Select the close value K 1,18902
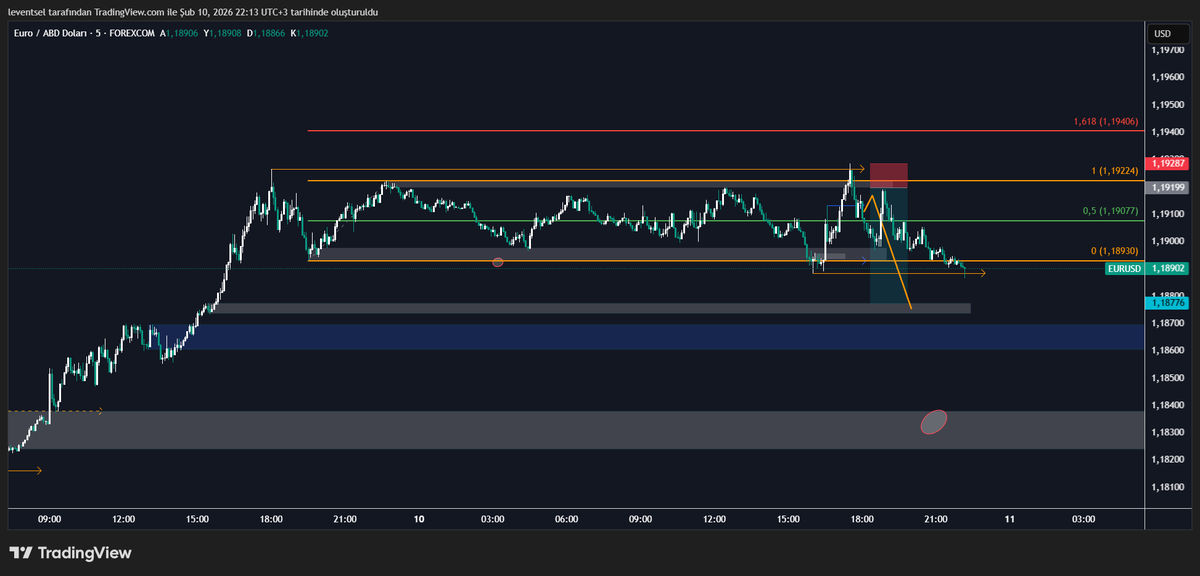The image size is (1200, 576). pyautogui.click(x=309, y=33)
